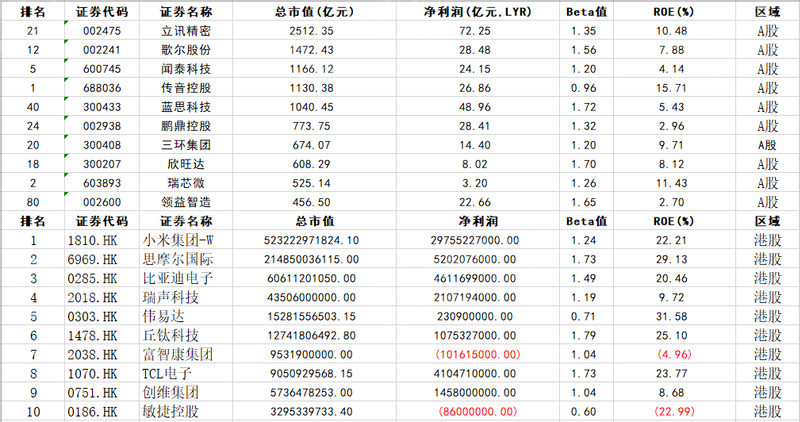Select stock code 300433
Screen dimensions: 800x422
click(x=102, y=107)
